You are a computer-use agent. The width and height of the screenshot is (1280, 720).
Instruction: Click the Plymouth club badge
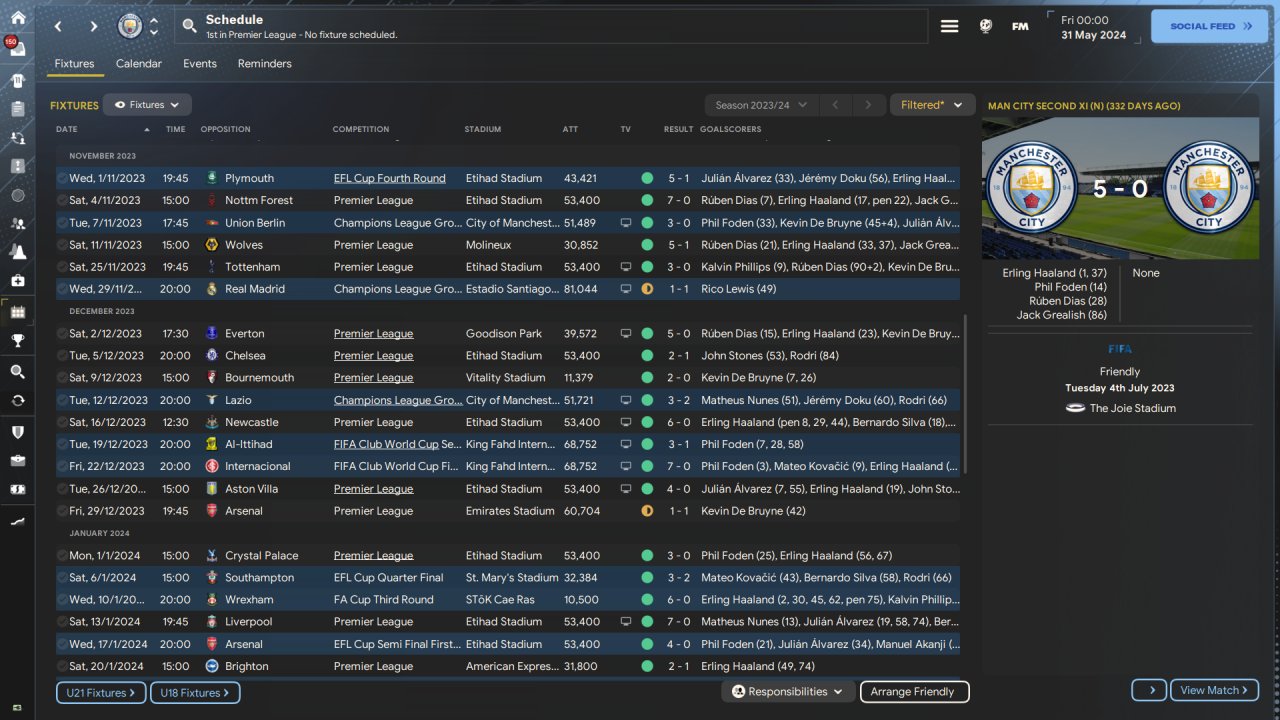pos(211,178)
